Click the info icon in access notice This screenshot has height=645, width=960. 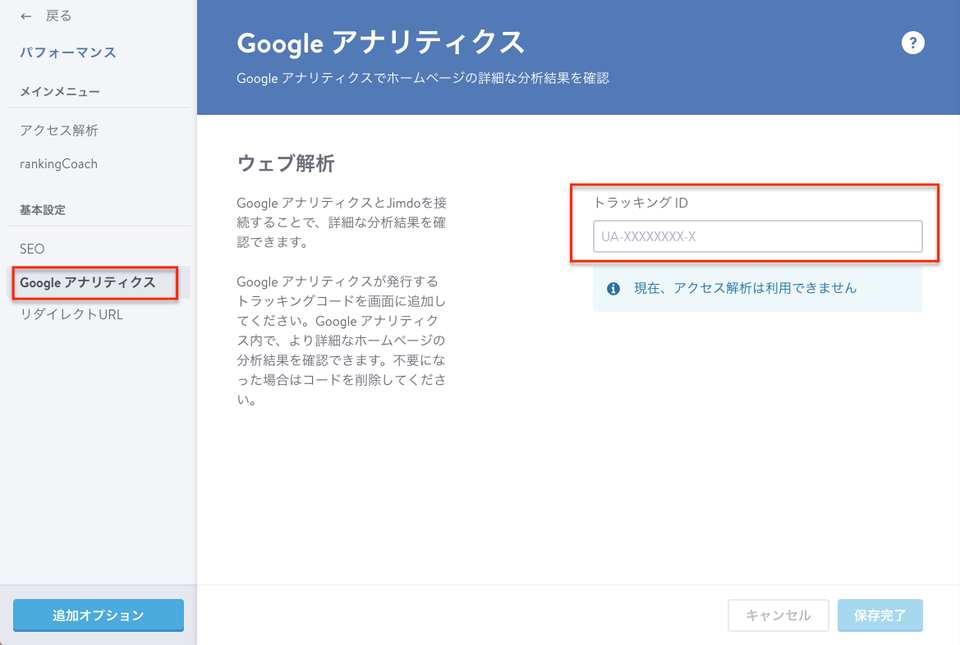pos(613,289)
